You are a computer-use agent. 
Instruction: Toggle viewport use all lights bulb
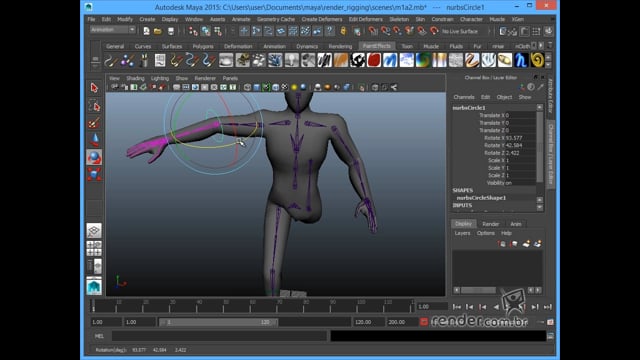(294, 87)
